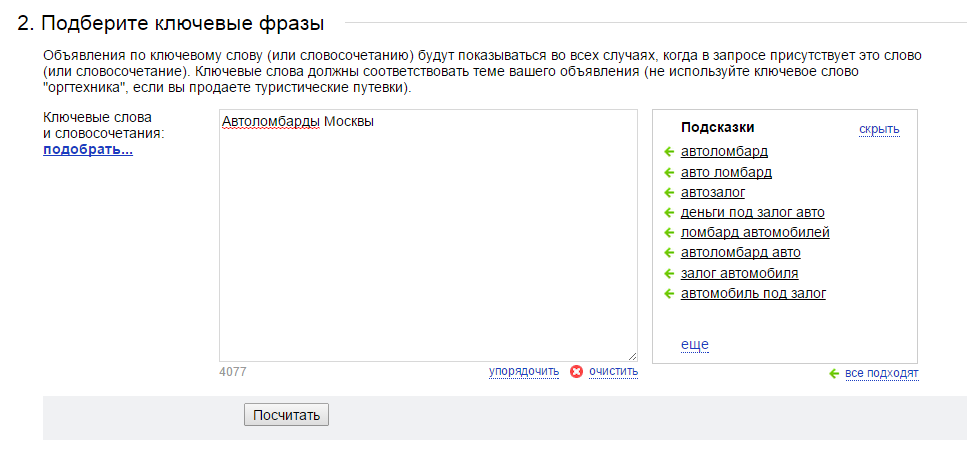
Task: Click 'упорядочить' to sort keywords
Action: tap(523, 372)
